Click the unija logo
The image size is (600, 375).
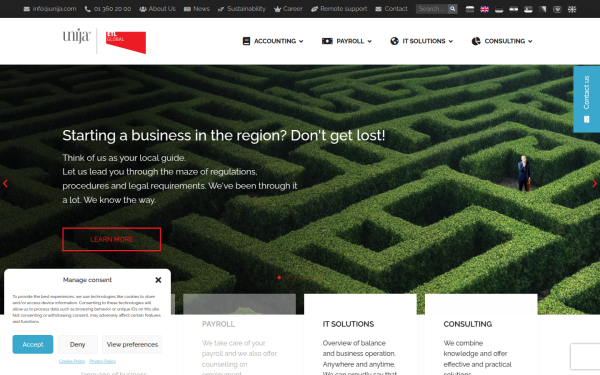click(77, 36)
